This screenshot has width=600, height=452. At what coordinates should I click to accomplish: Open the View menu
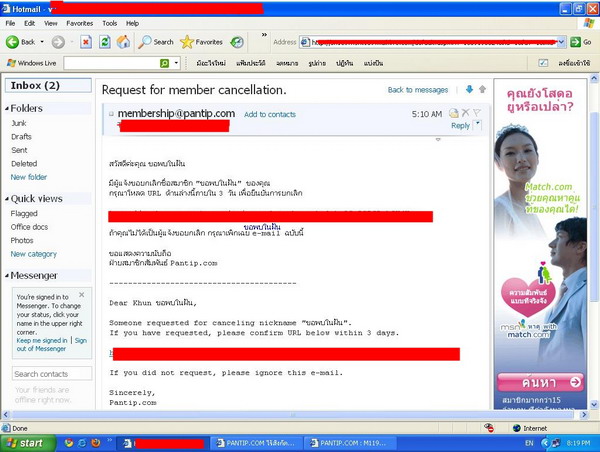pyautogui.click(x=51, y=23)
